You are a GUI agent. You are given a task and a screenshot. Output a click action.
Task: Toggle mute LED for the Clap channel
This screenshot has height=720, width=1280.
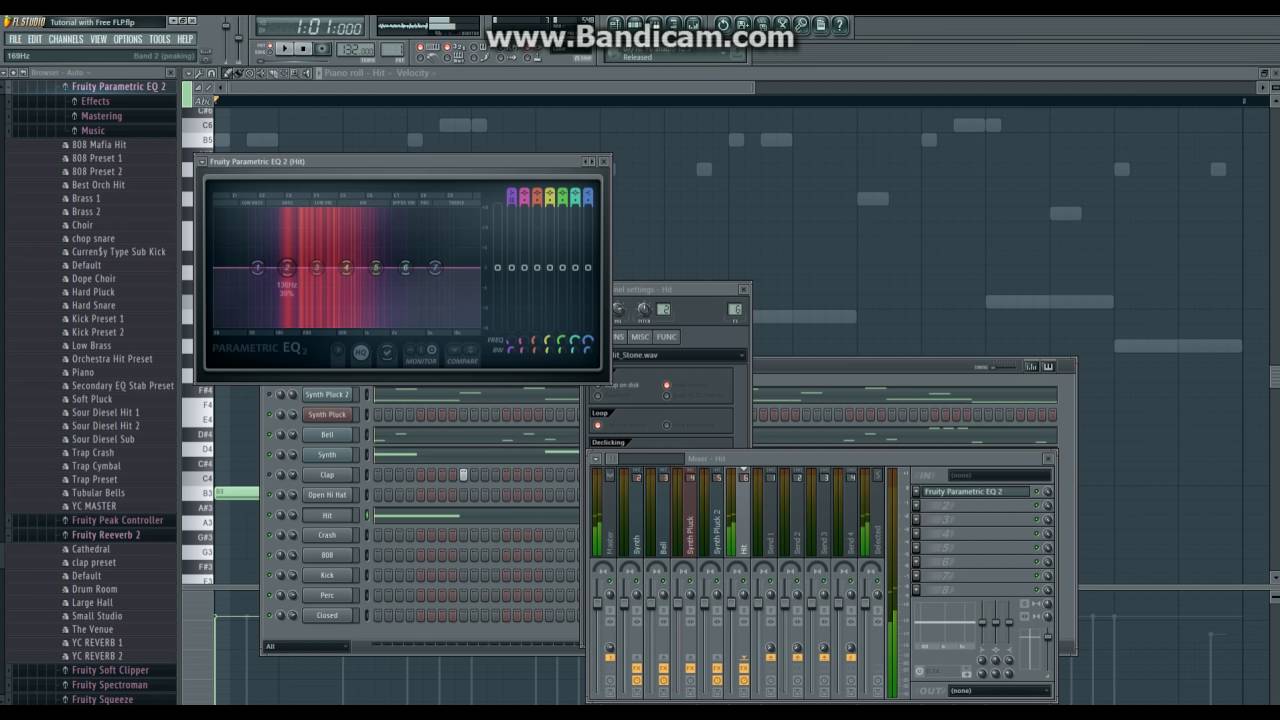click(x=268, y=475)
